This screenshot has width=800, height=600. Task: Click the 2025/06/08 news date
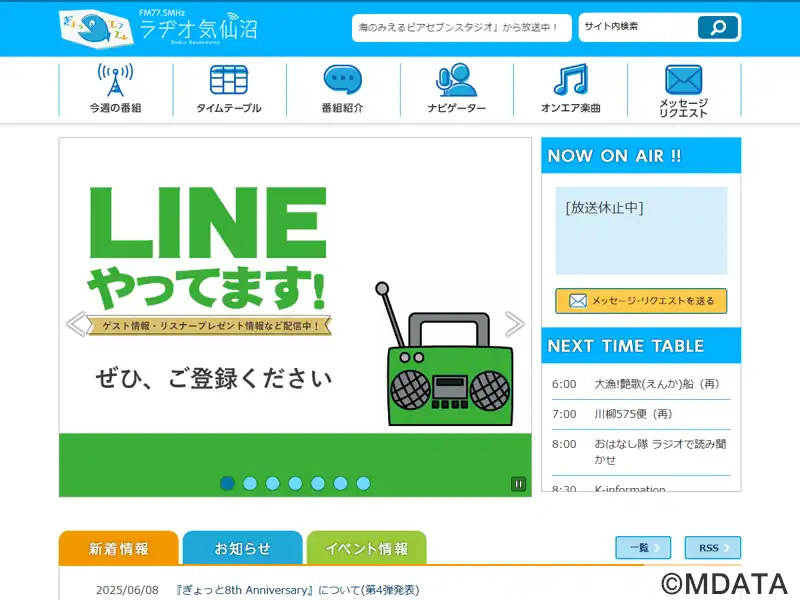128,590
